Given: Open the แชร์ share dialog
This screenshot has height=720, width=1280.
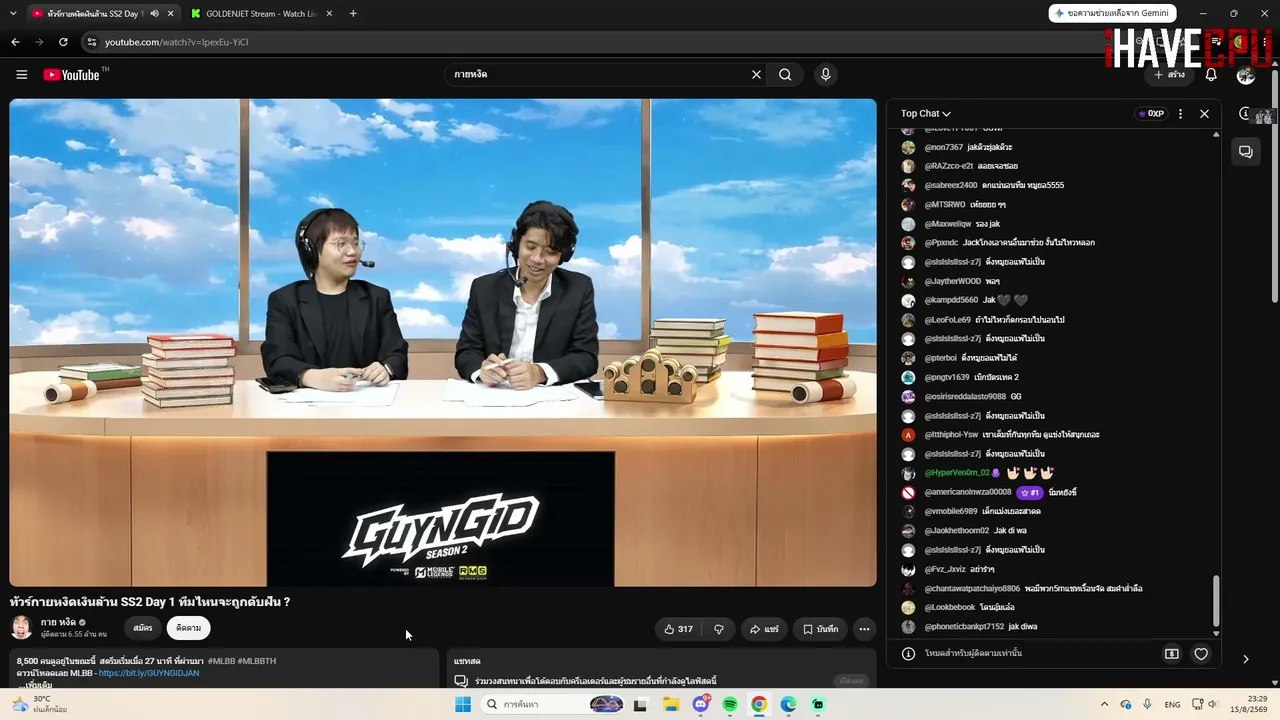Looking at the screenshot, I should click(x=764, y=629).
